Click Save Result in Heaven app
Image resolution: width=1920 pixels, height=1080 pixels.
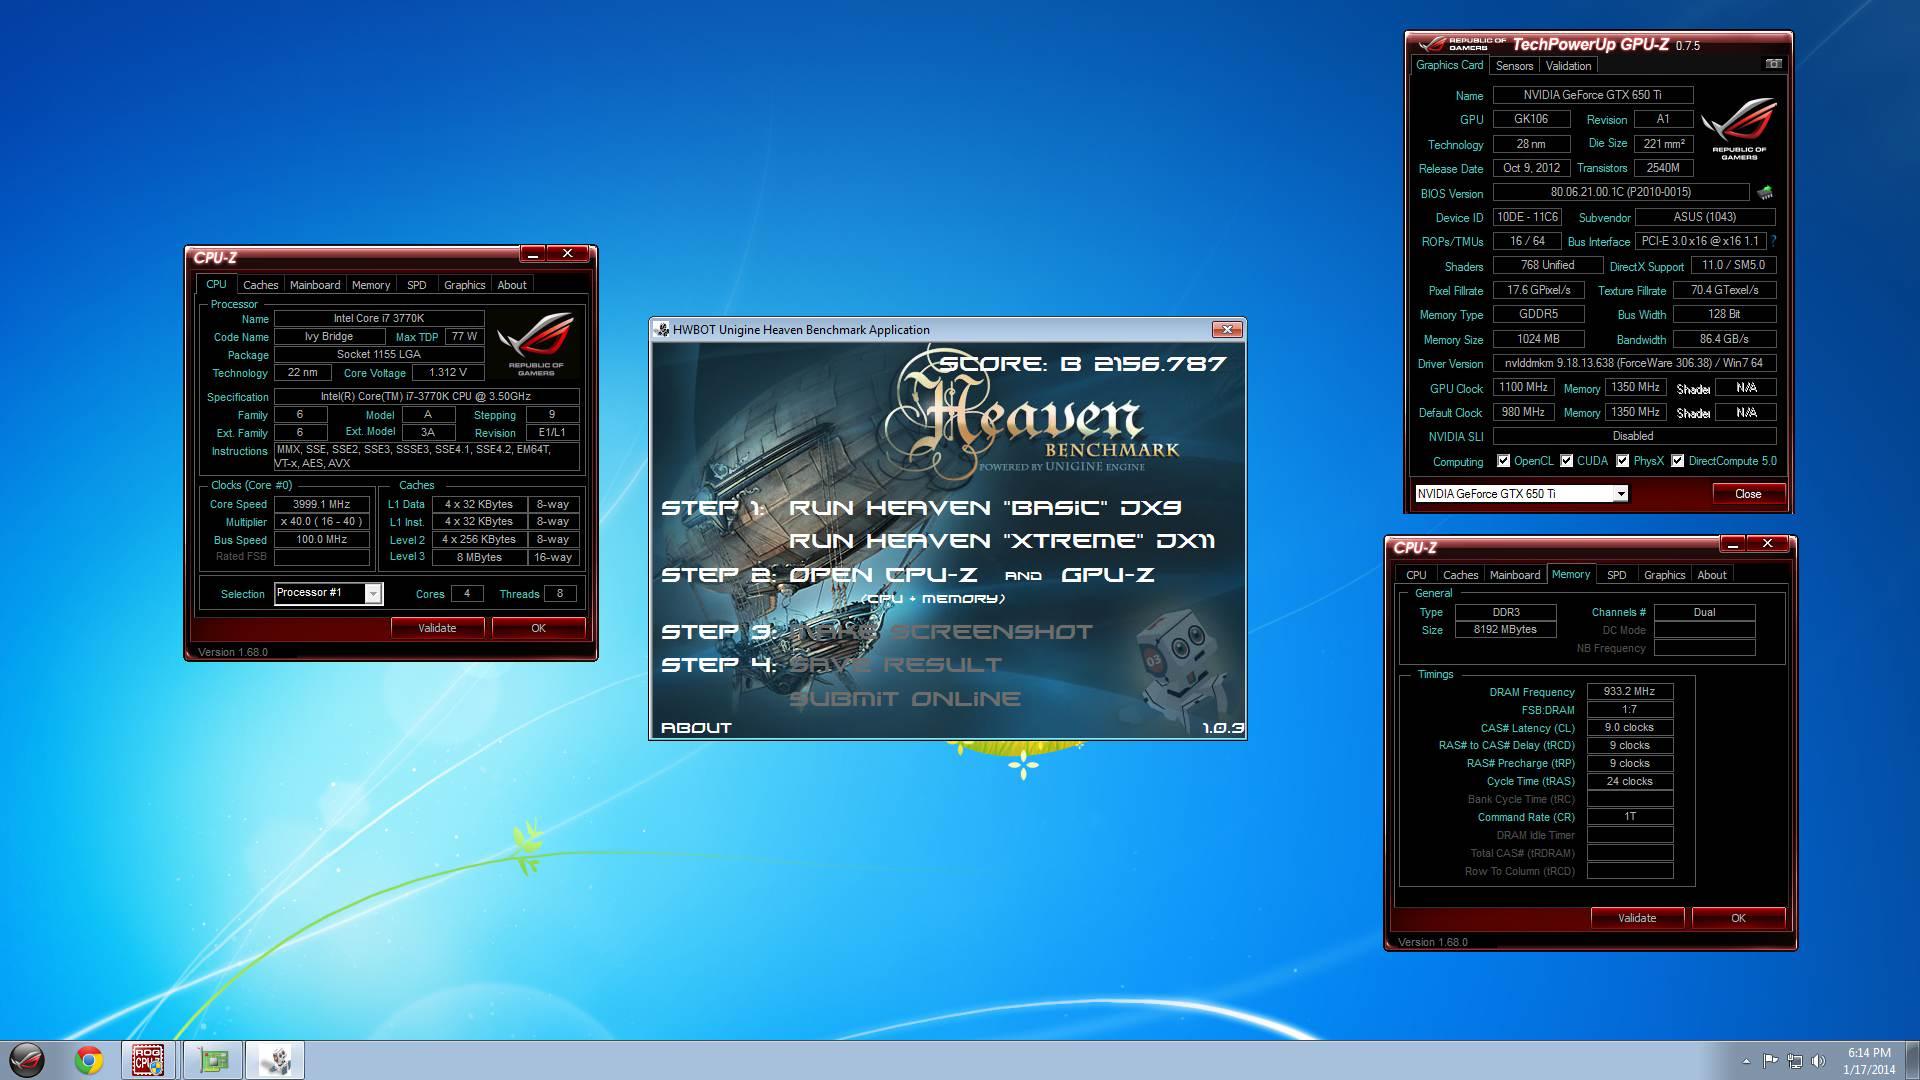coord(895,665)
